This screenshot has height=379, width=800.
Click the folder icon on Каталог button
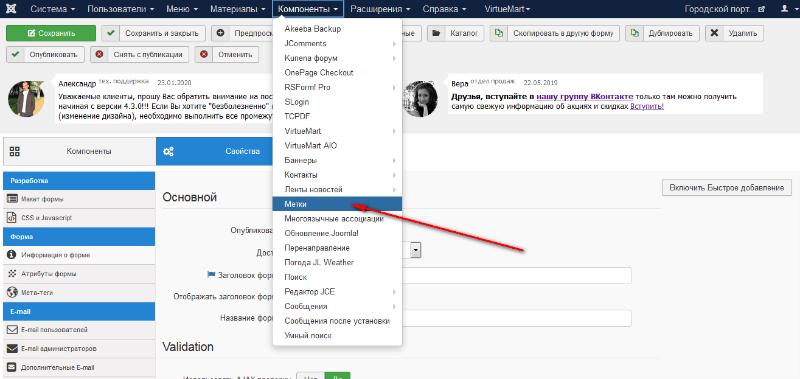tap(436, 33)
